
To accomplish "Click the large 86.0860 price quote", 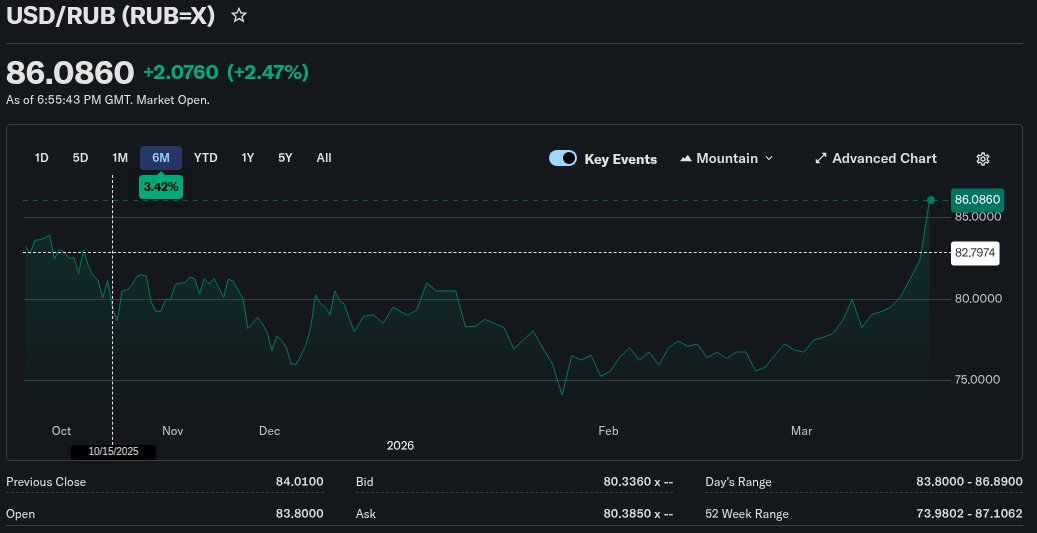I will (70, 73).
